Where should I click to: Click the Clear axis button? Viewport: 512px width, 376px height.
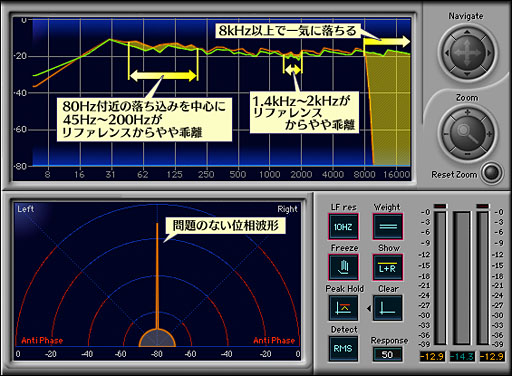pos(388,308)
